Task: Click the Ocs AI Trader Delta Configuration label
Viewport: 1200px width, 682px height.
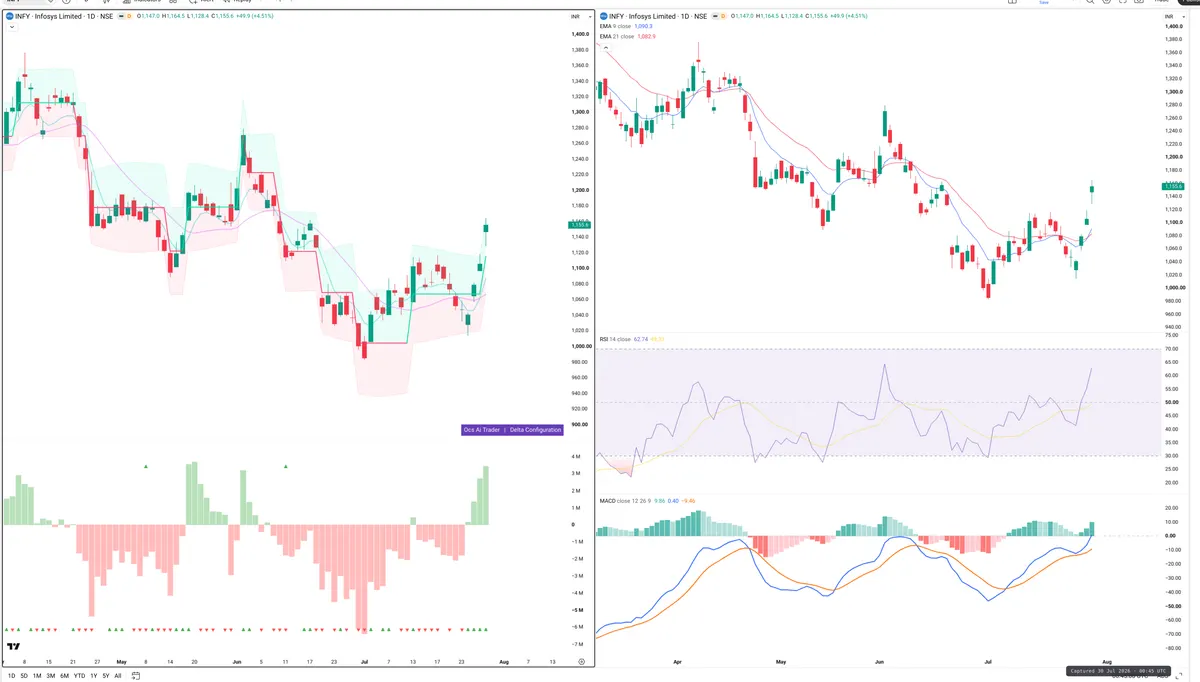Action: click(513, 430)
